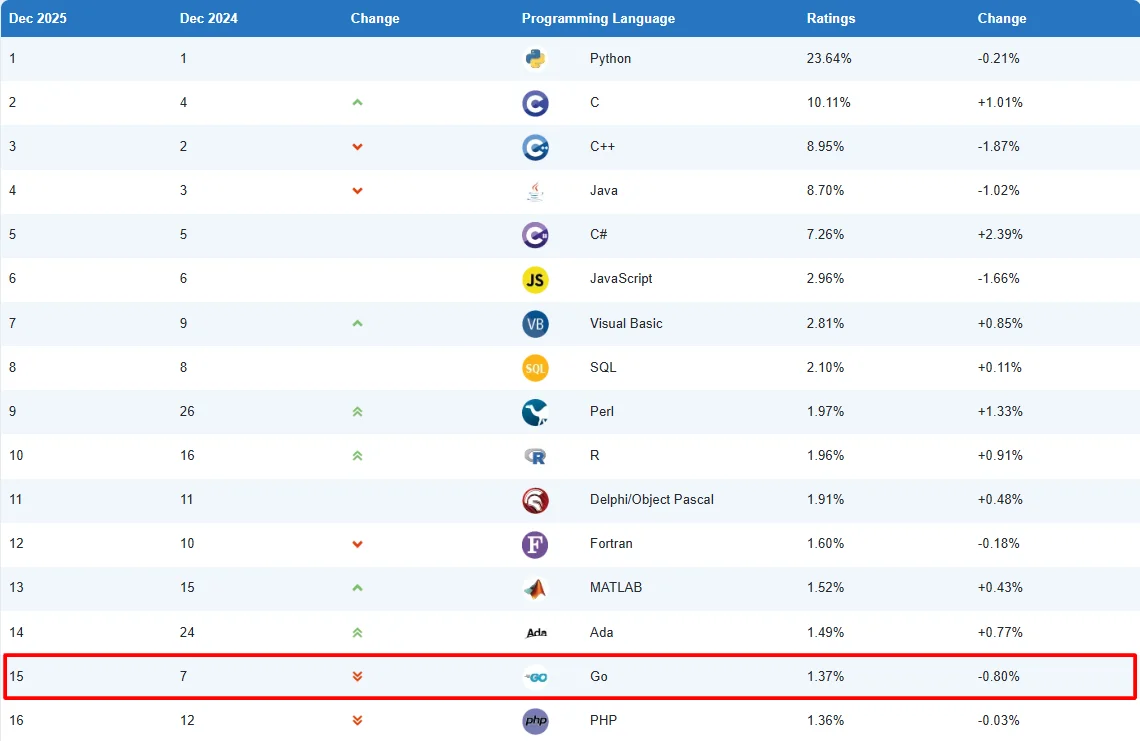Click the Java coffee cup icon
The width and height of the screenshot is (1140, 741).
point(535,191)
